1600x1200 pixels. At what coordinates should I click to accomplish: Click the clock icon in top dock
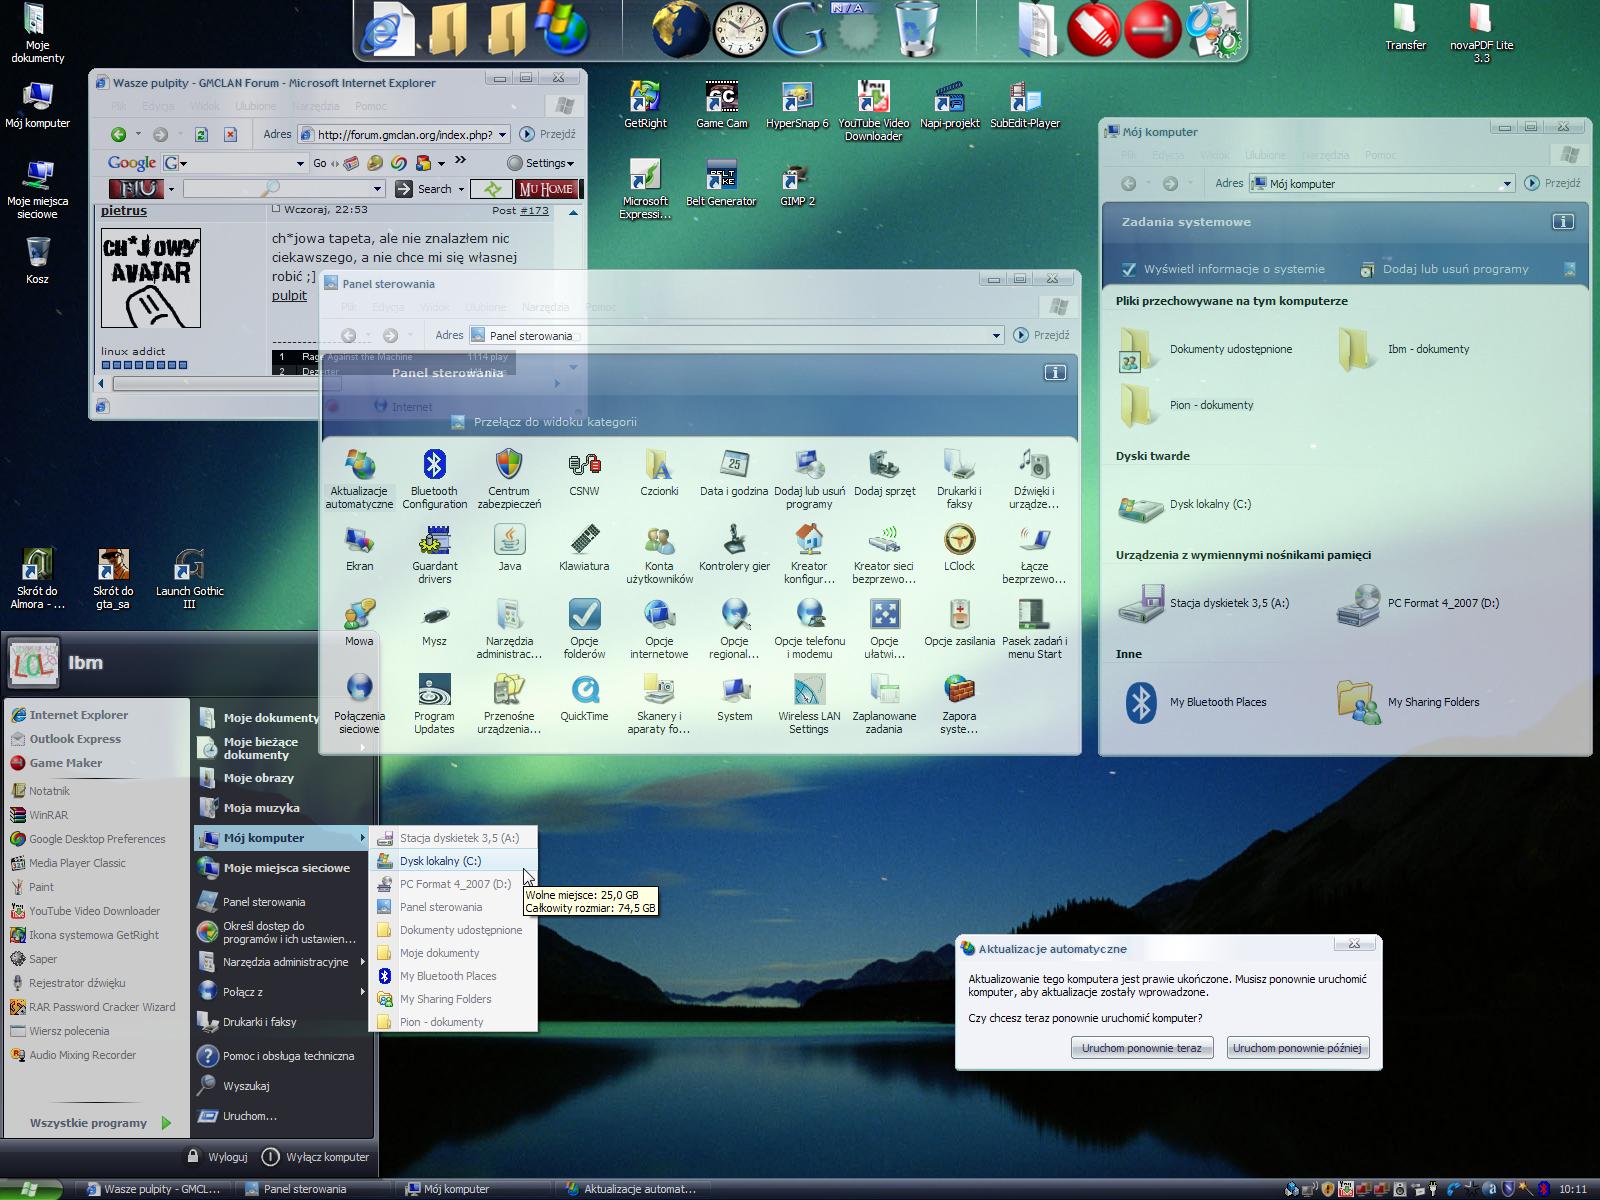739,30
